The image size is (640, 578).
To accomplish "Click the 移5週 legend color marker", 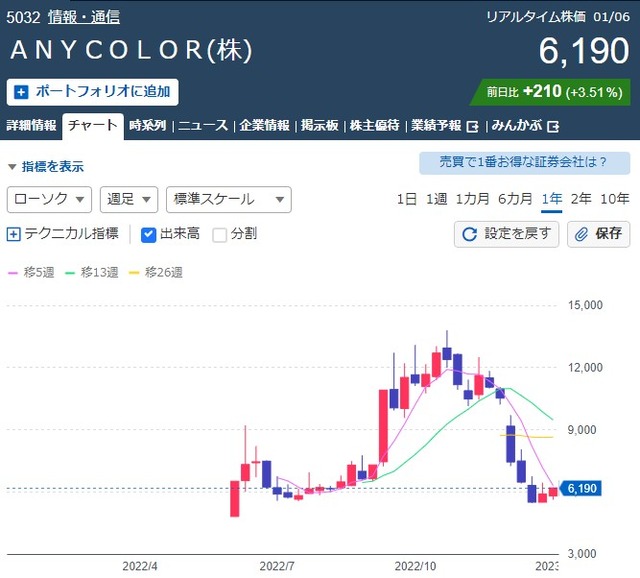I will (x=13, y=273).
